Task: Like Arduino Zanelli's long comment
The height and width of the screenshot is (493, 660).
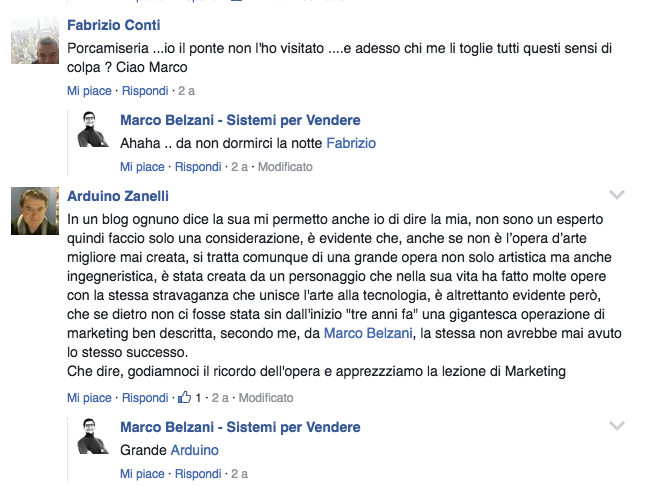Action: [89, 398]
